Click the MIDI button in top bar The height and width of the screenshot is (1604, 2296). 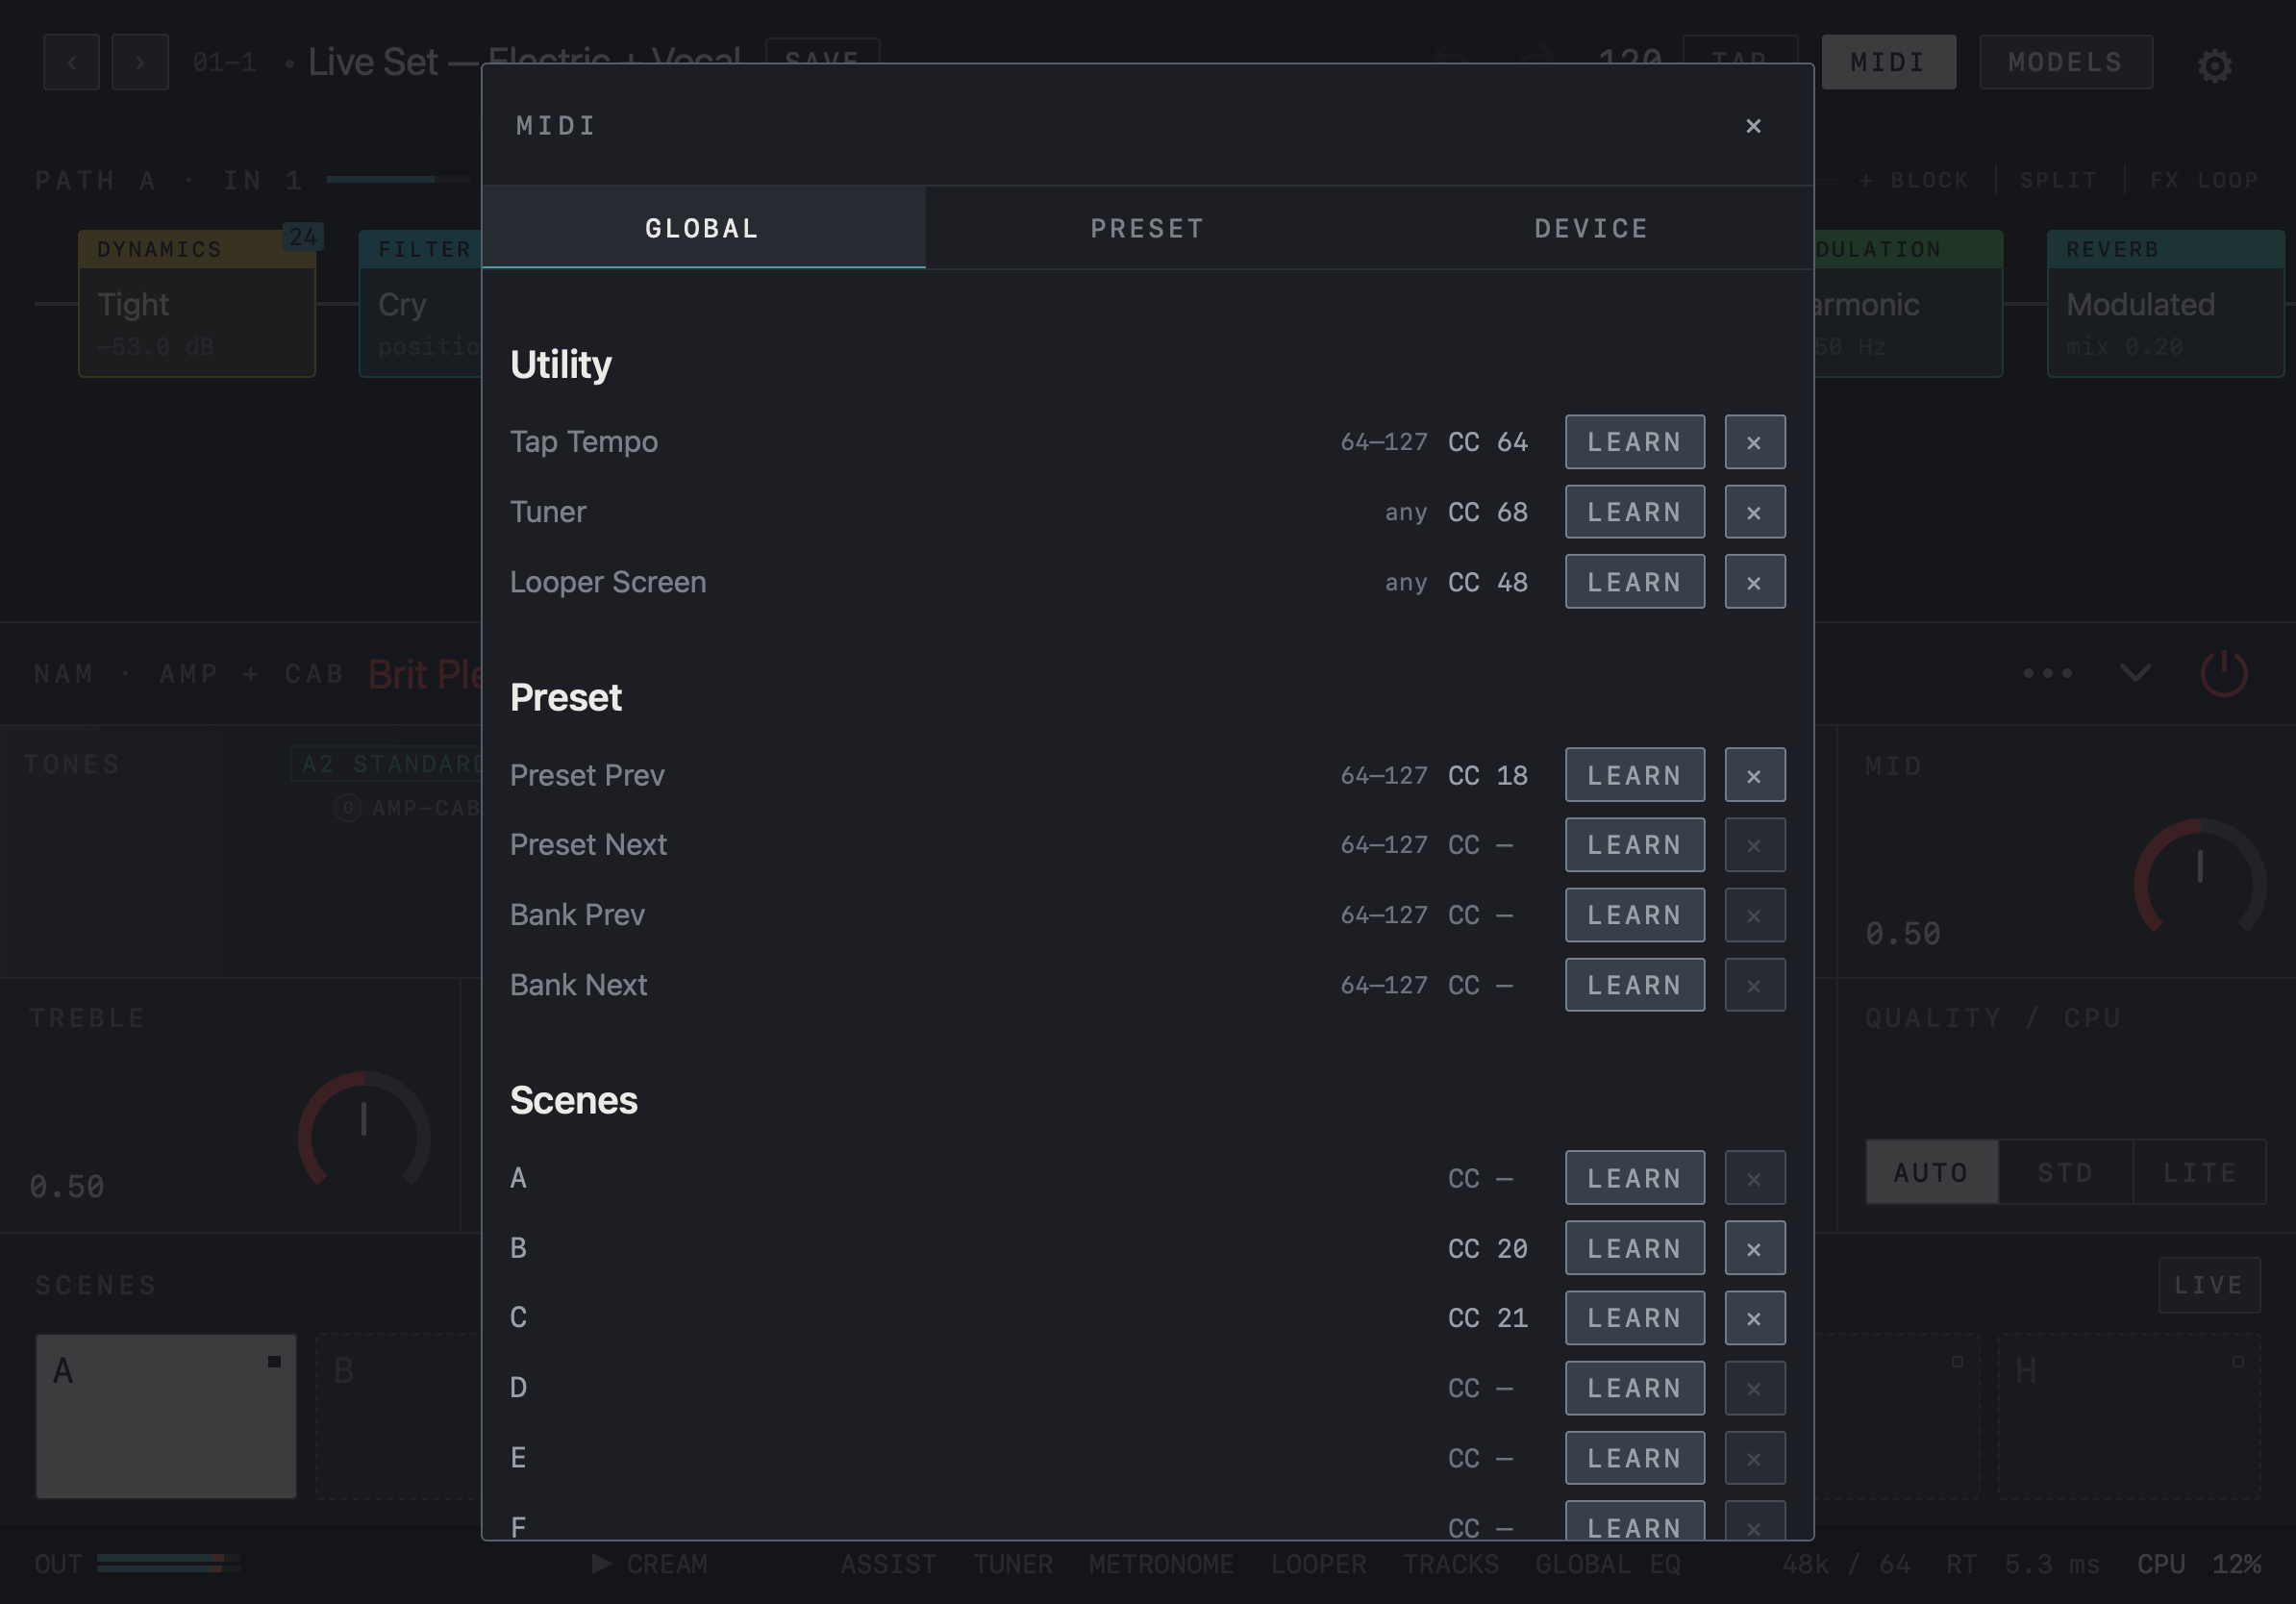(1888, 62)
